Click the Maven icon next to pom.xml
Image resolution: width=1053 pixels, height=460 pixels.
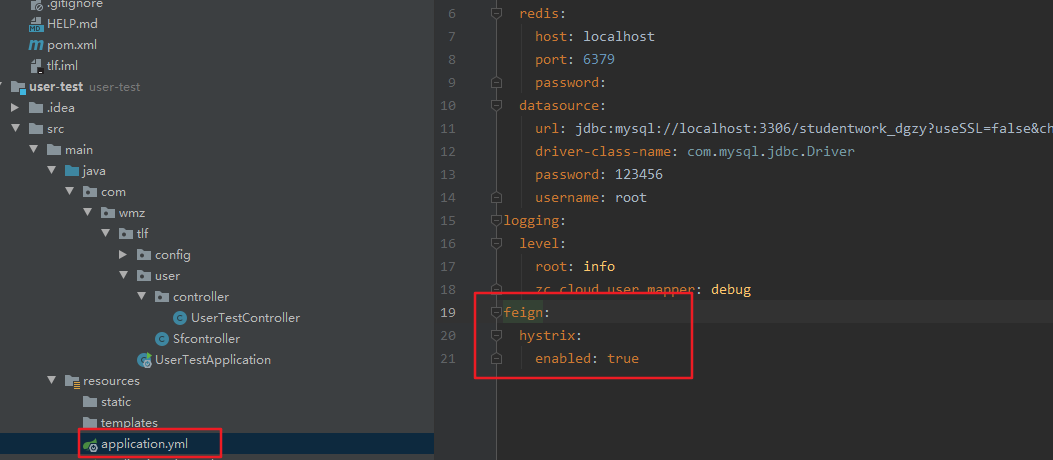[36, 45]
